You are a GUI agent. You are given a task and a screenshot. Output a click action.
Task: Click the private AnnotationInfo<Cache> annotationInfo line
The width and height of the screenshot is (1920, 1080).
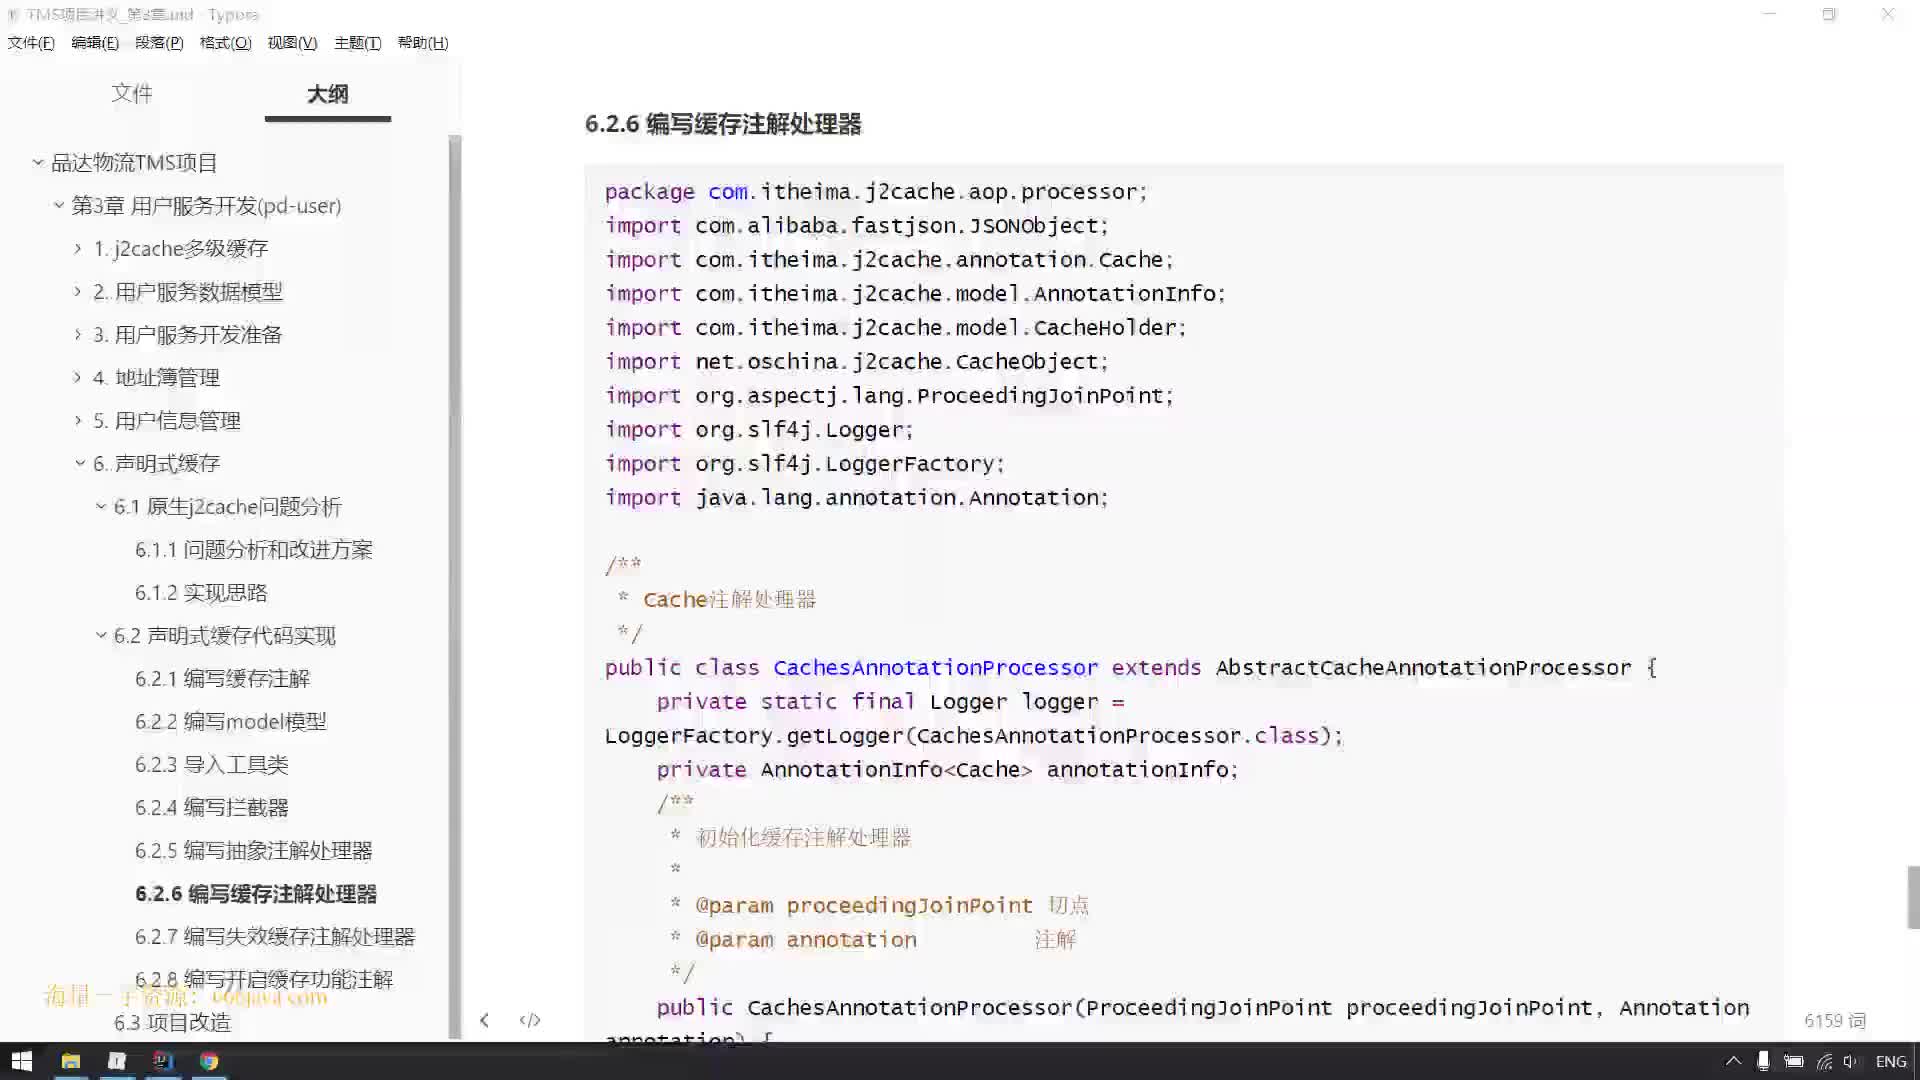947,769
